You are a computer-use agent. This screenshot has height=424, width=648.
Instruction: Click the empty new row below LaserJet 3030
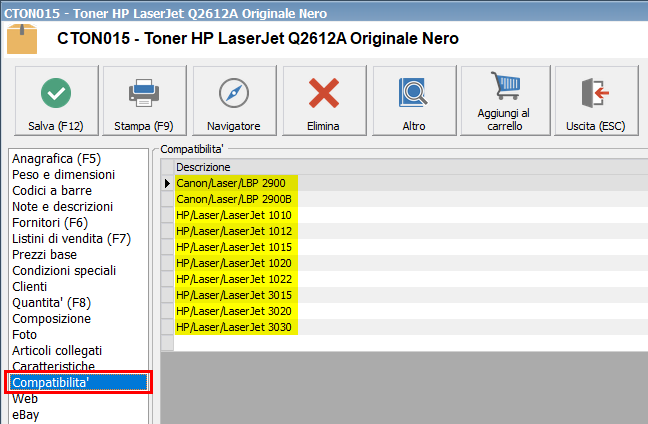(411, 343)
